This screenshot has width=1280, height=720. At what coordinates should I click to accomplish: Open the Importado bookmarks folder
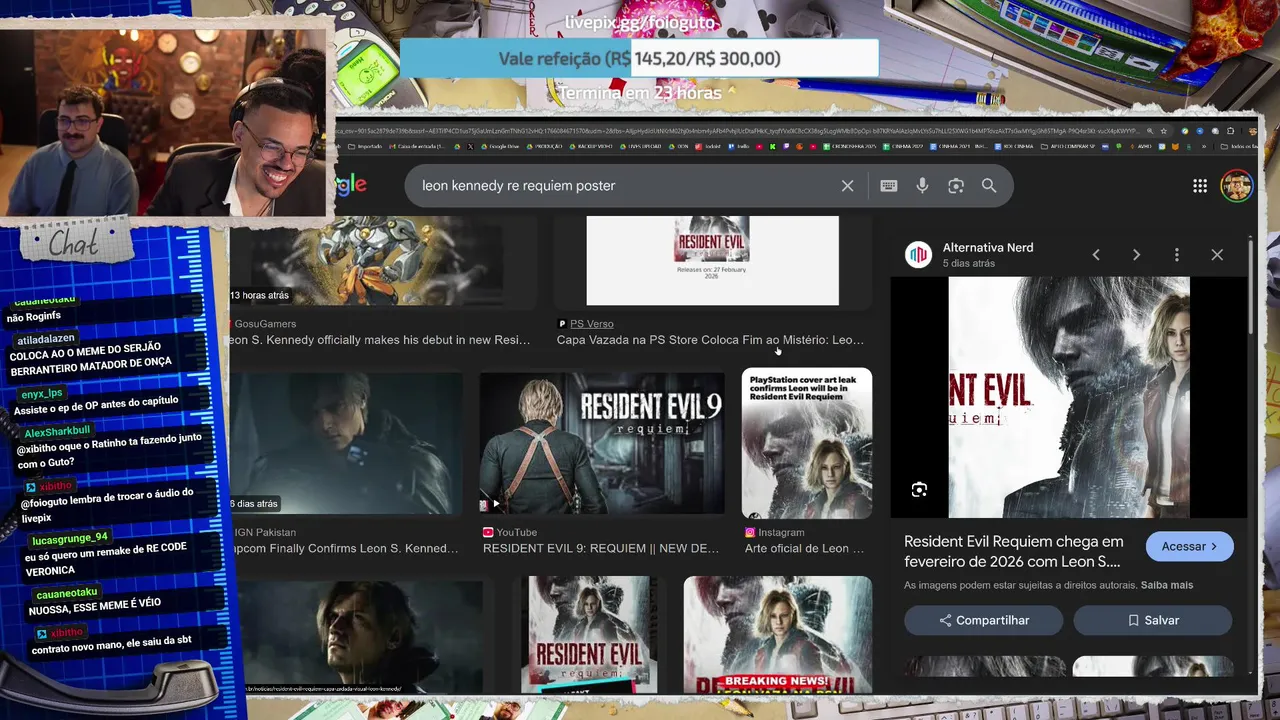[x=365, y=146]
